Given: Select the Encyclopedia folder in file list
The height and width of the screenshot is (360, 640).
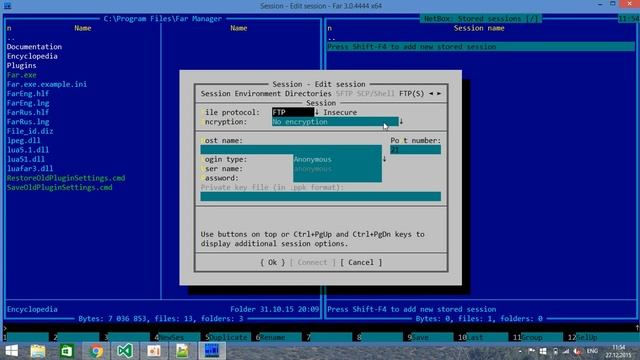Looking at the screenshot, I should (32, 56).
